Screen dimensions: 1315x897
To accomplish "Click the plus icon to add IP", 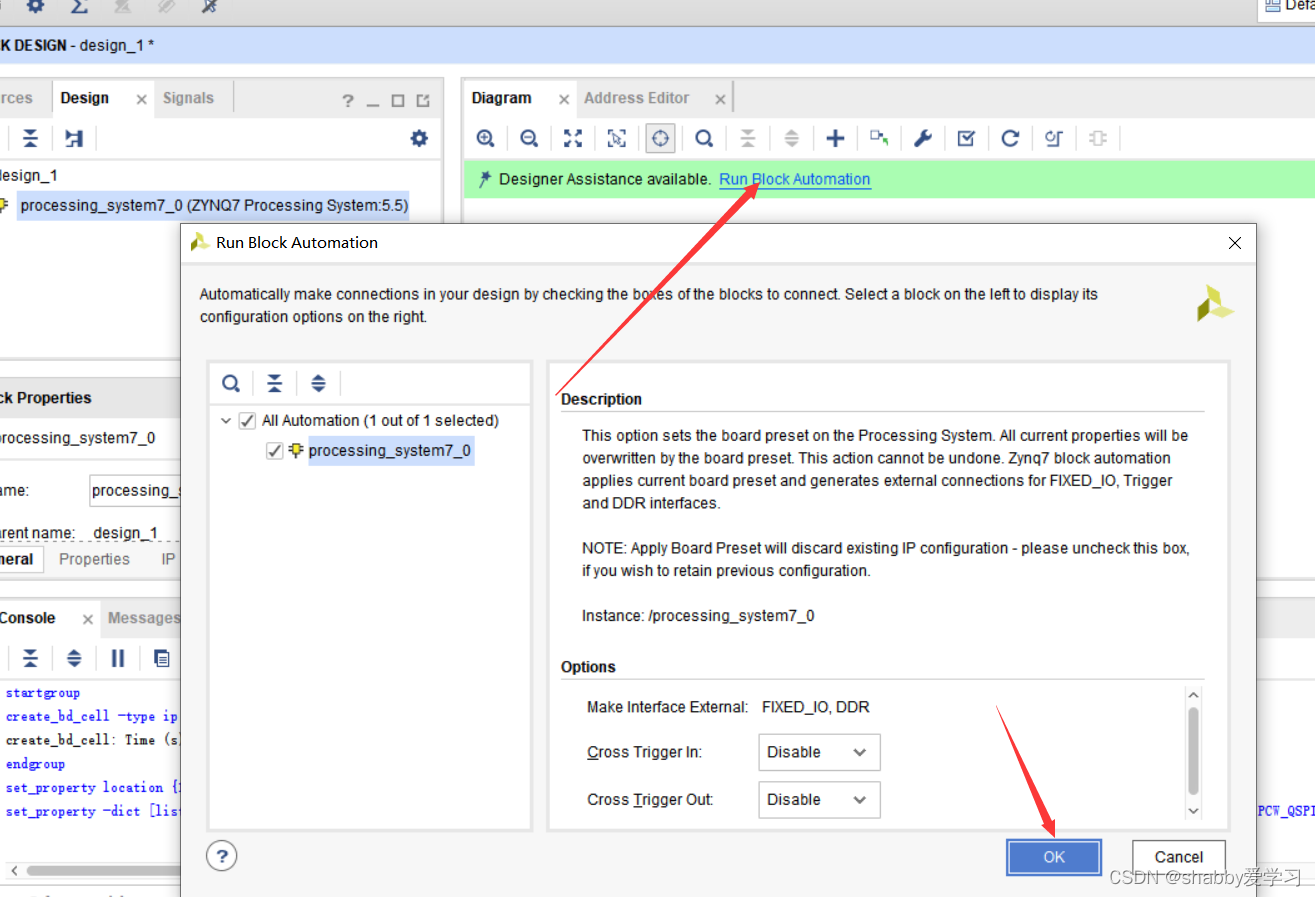I will pos(835,138).
